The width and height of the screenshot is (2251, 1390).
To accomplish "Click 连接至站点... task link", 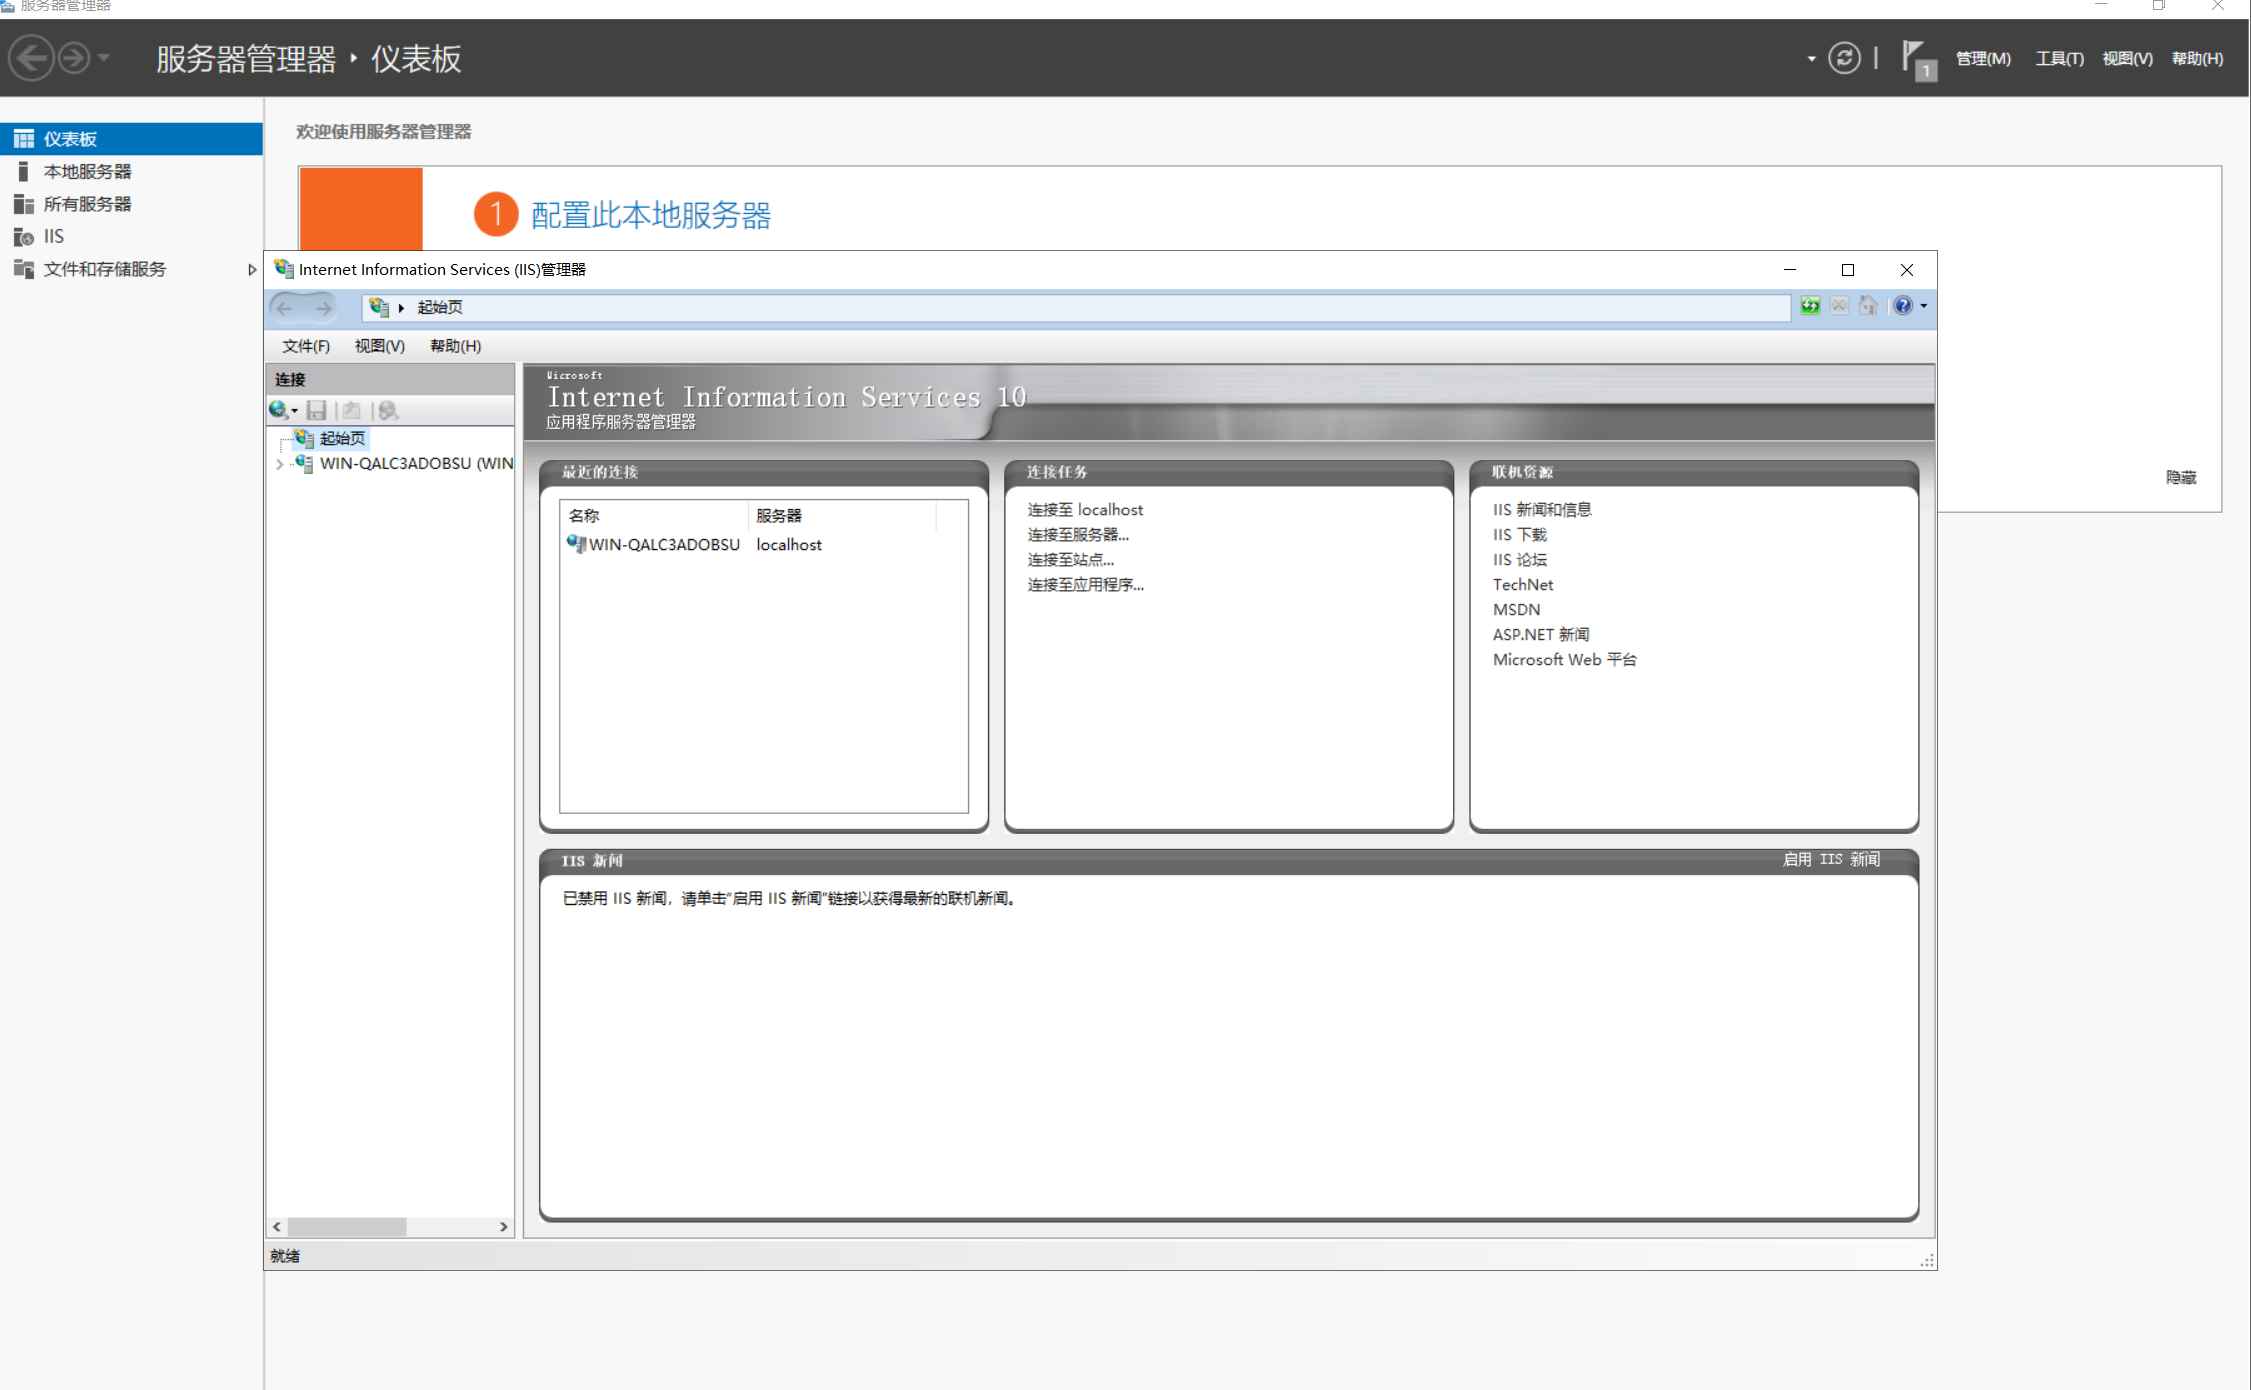I will [x=1070, y=560].
